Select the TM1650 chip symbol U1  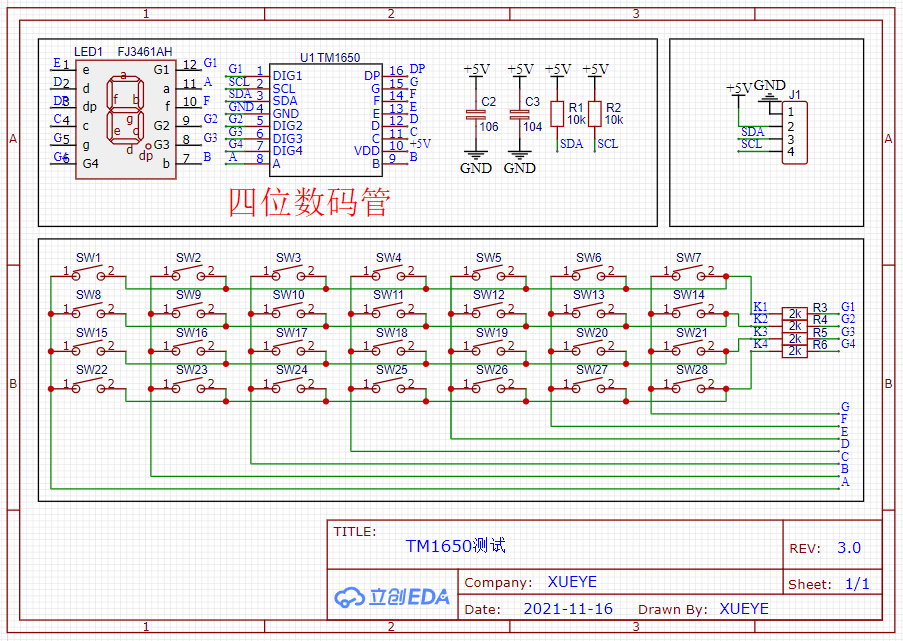[x=325, y=115]
